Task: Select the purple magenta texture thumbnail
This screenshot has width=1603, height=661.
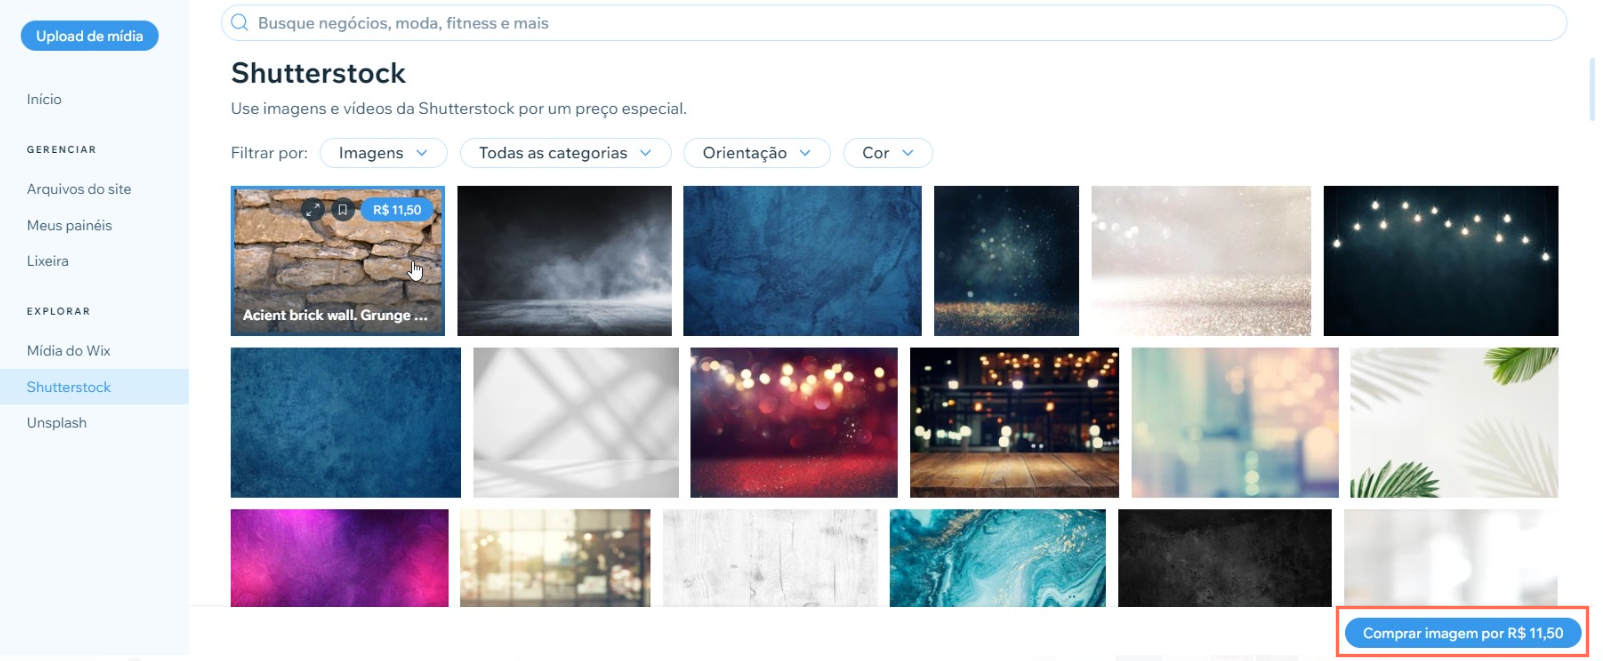Action: point(340,558)
